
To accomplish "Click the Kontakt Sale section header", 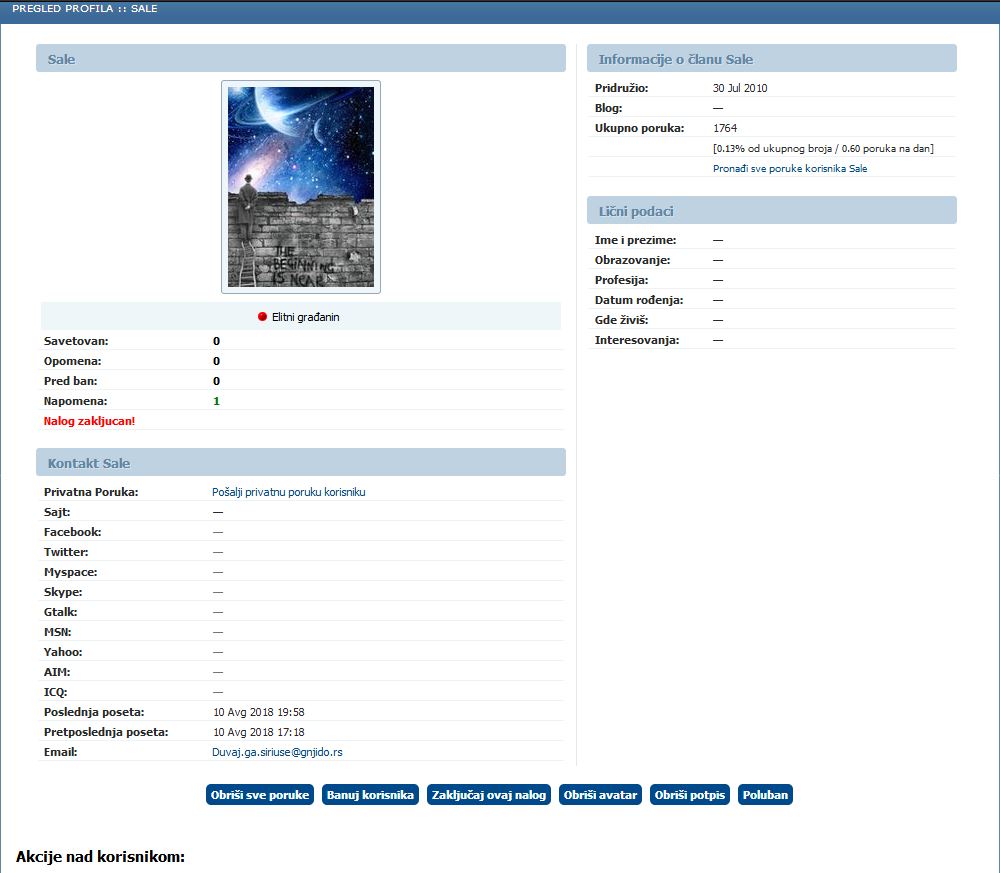I will click(x=301, y=462).
